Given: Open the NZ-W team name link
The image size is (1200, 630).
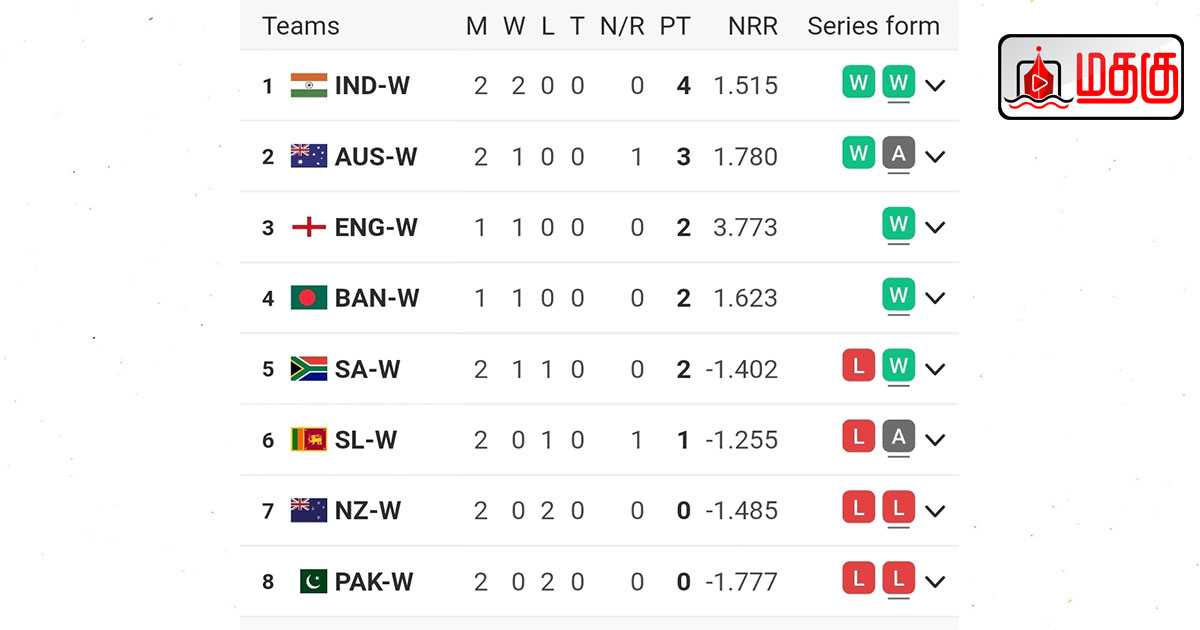Looking at the screenshot, I should (x=368, y=511).
